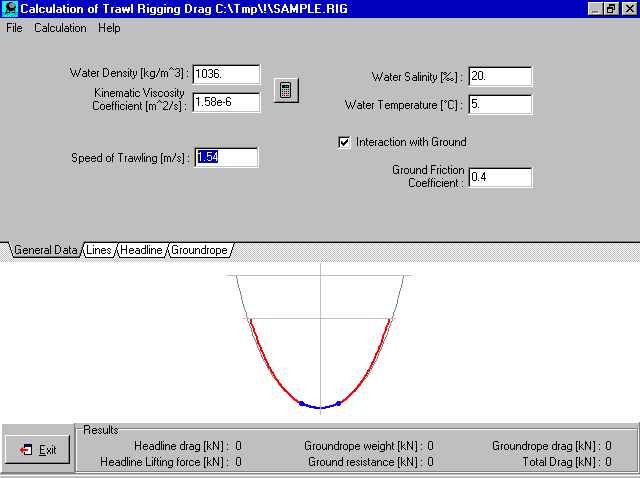The height and width of the screenshot is (478, 640).
Task: Open the Help menu
Action: coord(109,28)
